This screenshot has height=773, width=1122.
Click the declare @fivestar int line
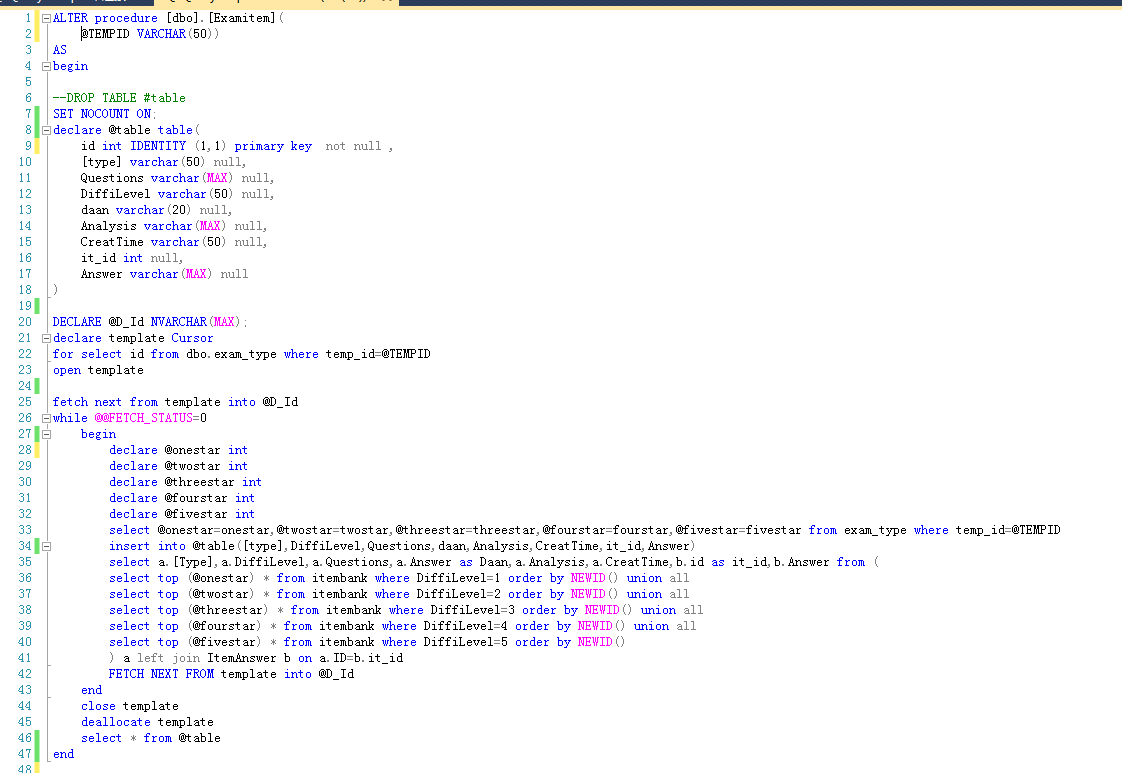tap(182, 514)
